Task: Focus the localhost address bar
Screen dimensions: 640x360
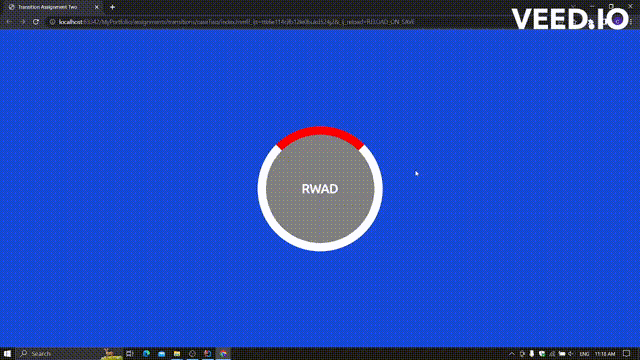Action: click(237, 22)
